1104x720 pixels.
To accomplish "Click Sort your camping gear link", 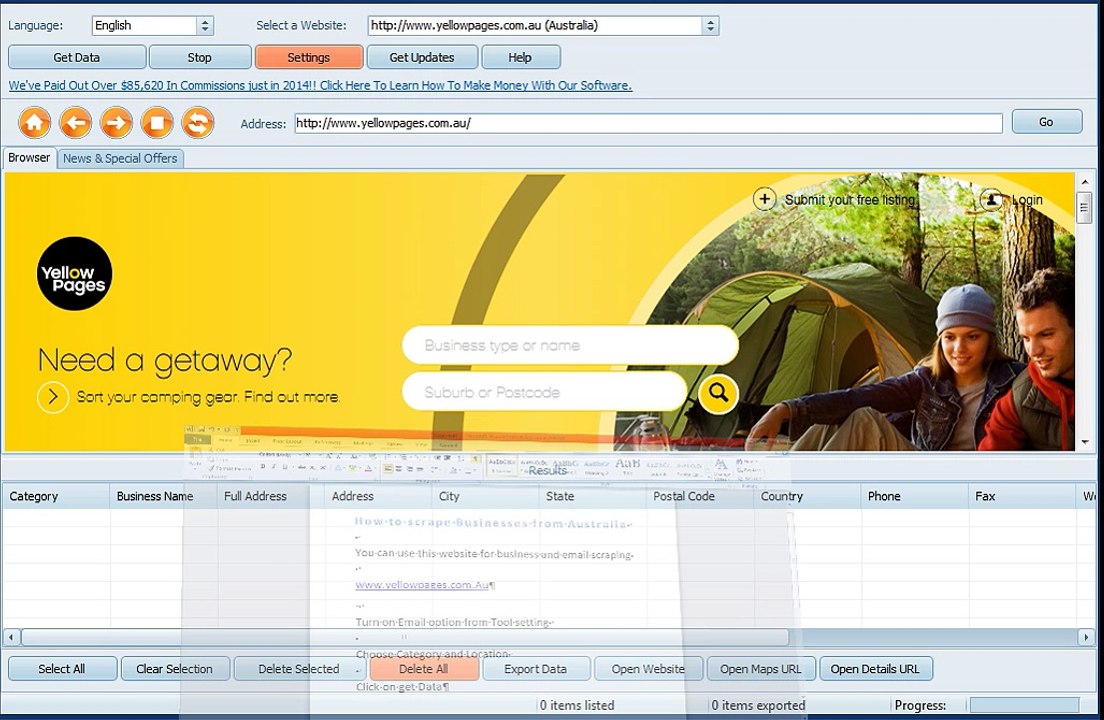I will [208, 397].
